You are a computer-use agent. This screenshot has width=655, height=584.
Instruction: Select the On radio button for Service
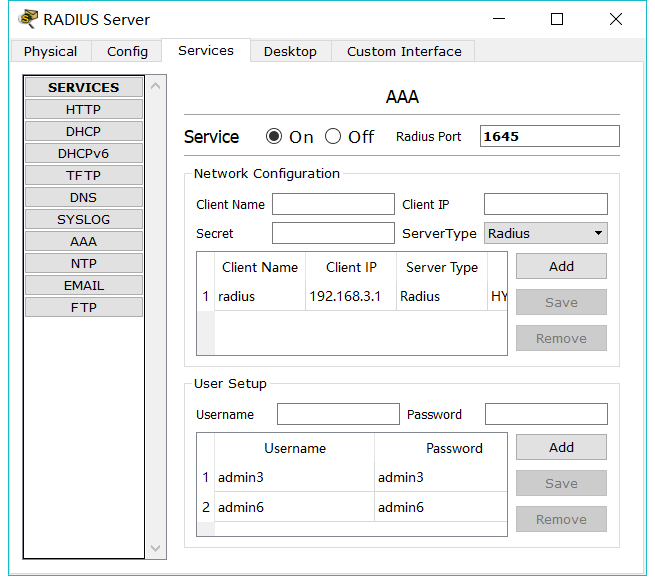tap(274, 137)
